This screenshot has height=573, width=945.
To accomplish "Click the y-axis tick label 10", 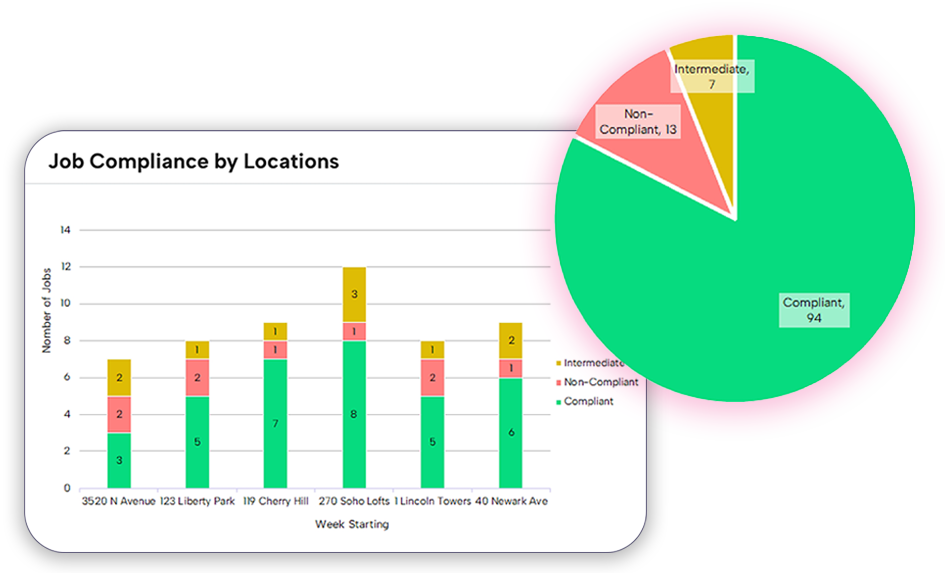I will click(65, 303).
